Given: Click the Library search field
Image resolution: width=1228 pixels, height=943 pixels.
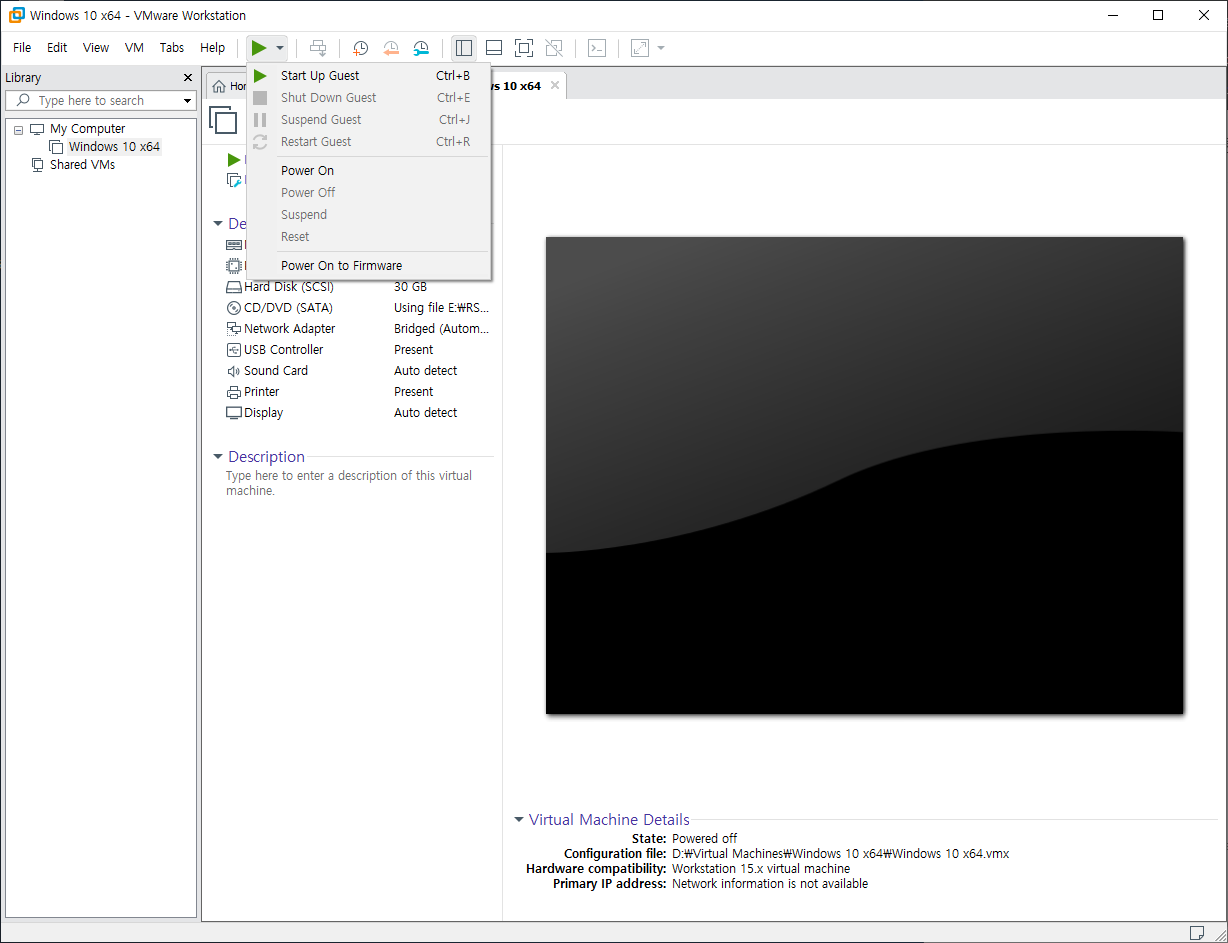Looking at the screenshot, I should (x=100, y=101).
